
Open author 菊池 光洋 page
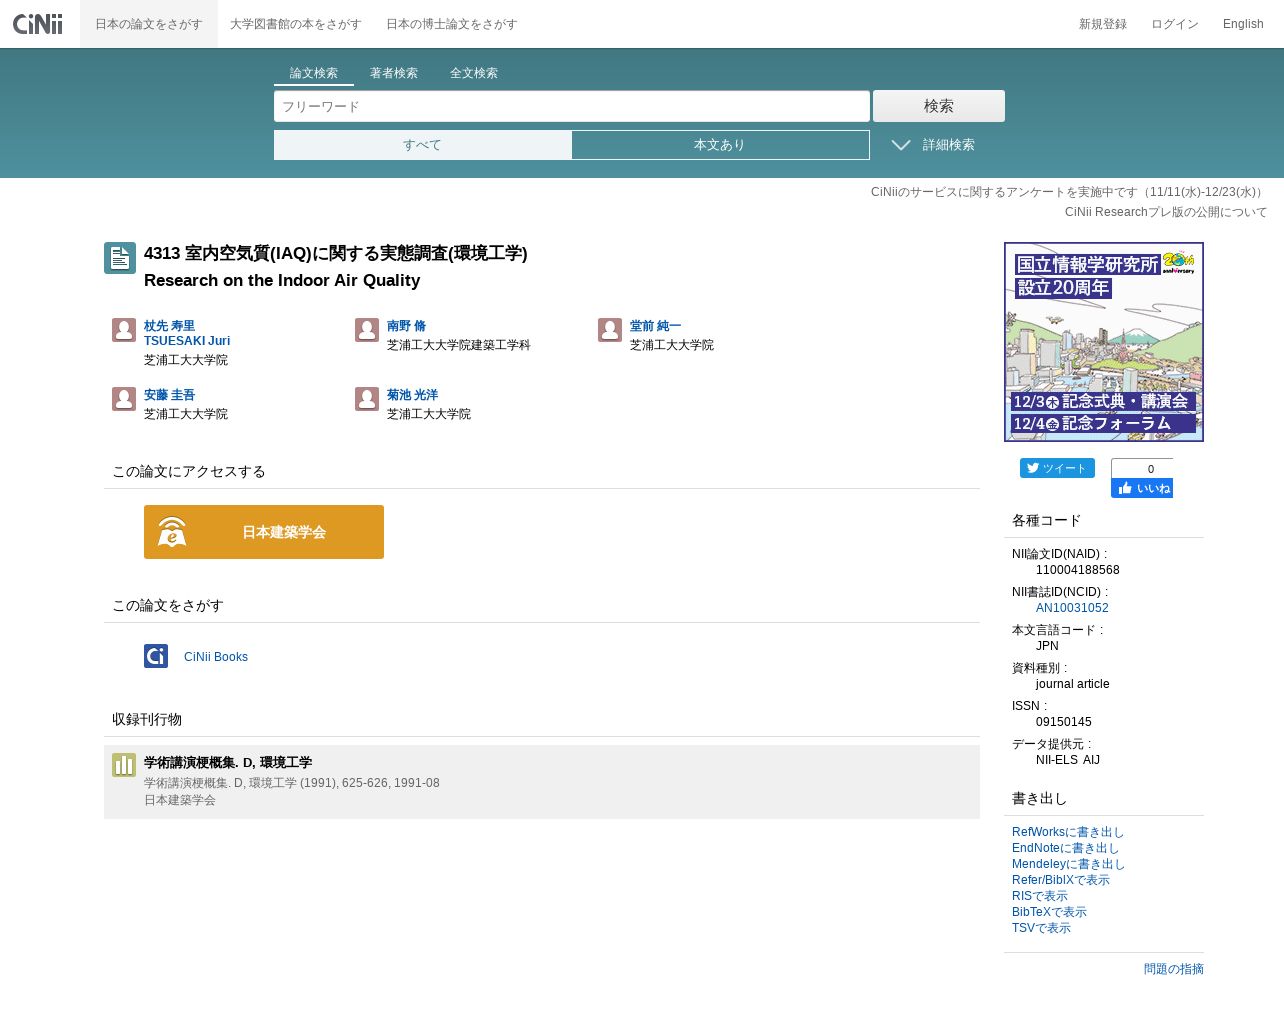pyautogui.click(x=413, y=395)
